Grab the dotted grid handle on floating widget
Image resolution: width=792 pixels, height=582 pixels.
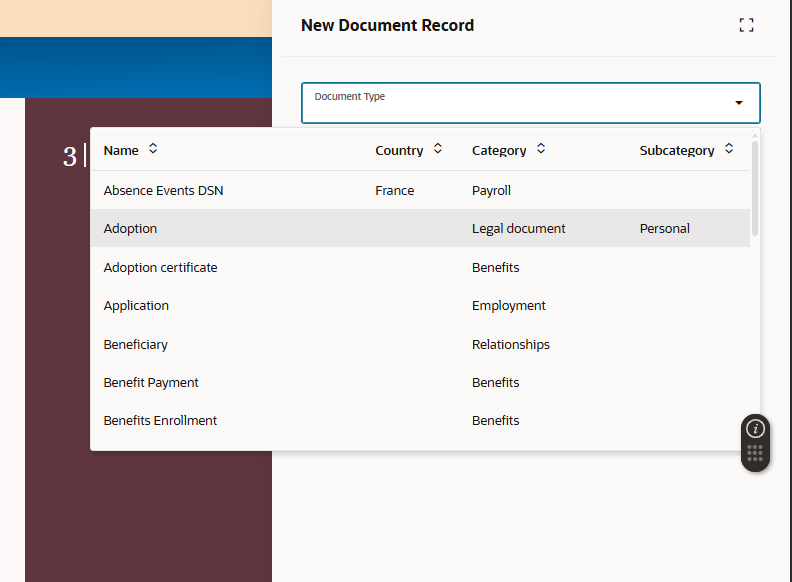[755, 453]
